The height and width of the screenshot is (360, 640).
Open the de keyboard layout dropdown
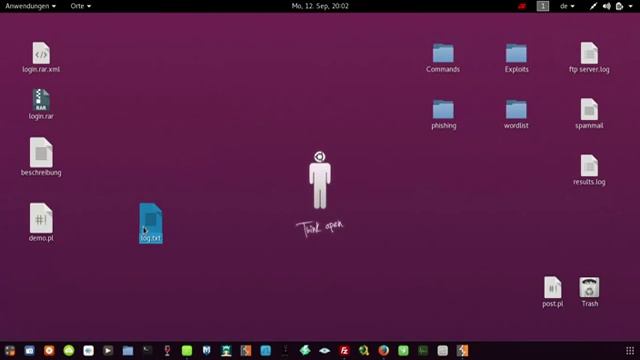tap(567, 6)
